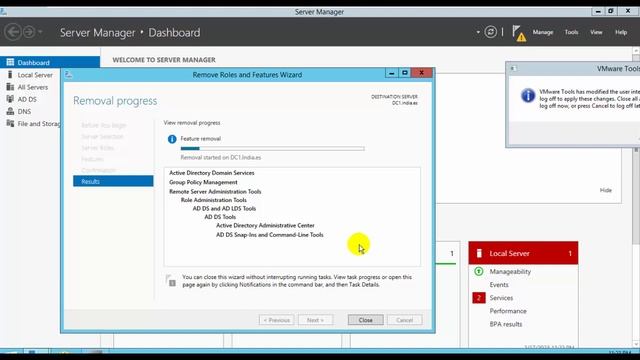The image size is (640, 360).
Task: Minimize the Server Manager window
Action: (598, 11)
